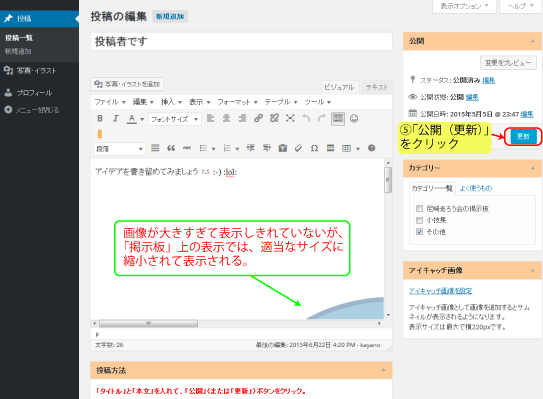Click the editor's horizontal scrollbar thumb
The image size is (543, 399).
coord(148,323)
